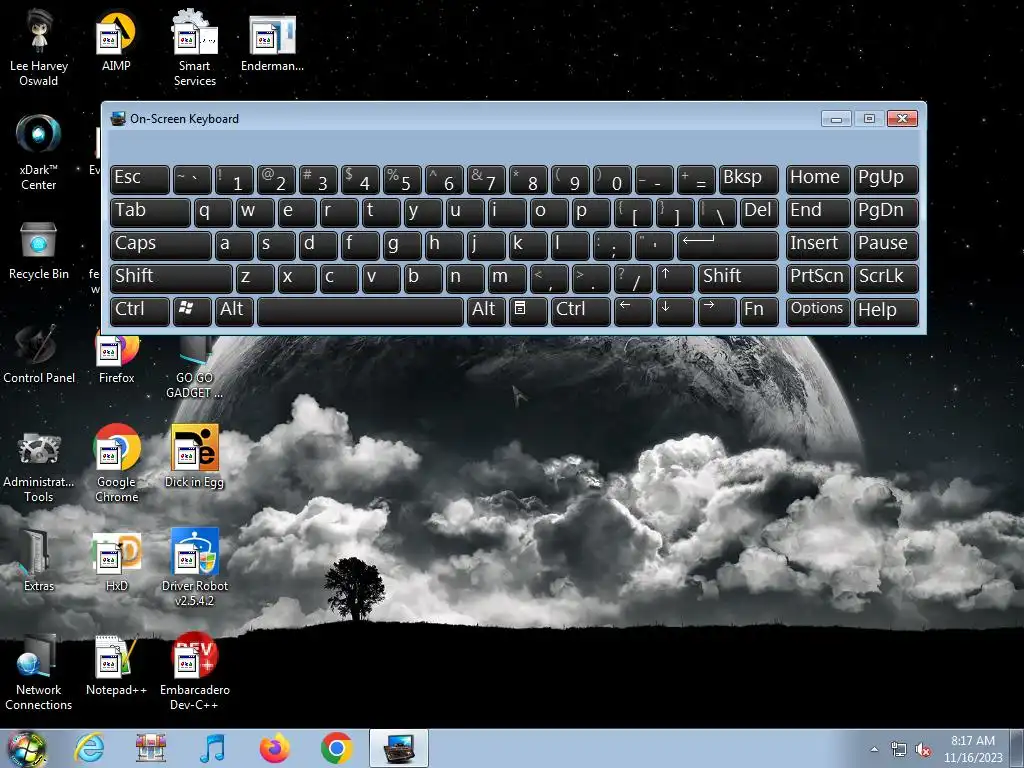Click the number 5 key
Viewport: 1024px width, 768px height.
pos(402,180)
